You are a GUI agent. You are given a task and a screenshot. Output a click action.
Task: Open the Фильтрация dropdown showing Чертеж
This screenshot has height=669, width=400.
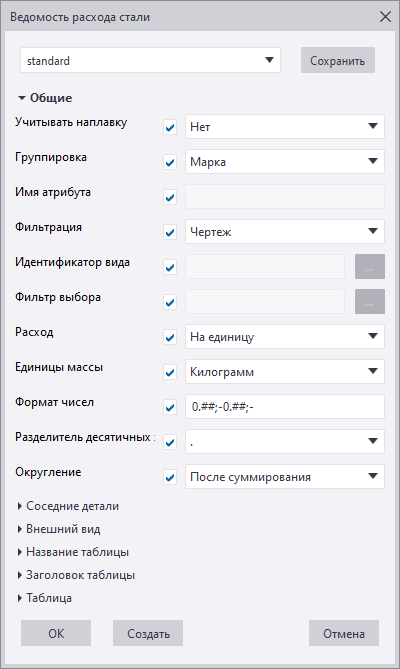[285, 231]
